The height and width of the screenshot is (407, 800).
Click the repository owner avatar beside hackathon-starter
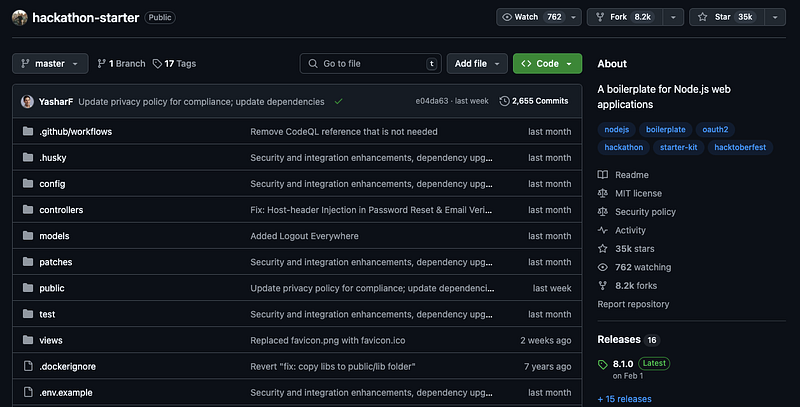pyautogui.click(x=19, y=17)
